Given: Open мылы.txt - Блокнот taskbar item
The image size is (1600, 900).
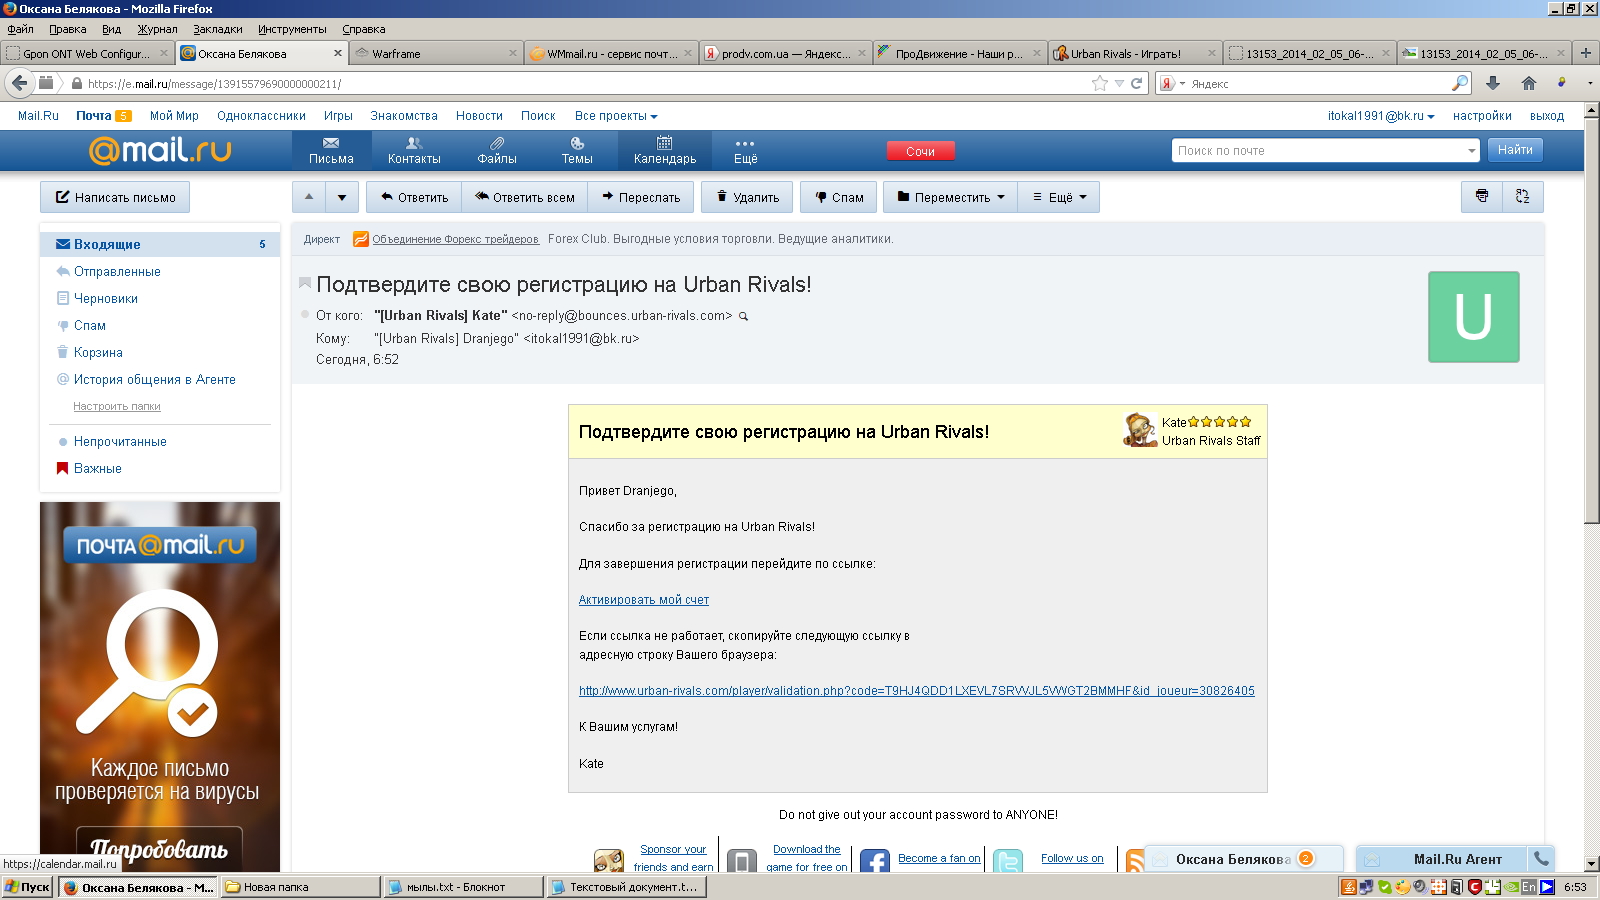Looking at the screenshot, I should pyautogui.click(x=463, y=887).
